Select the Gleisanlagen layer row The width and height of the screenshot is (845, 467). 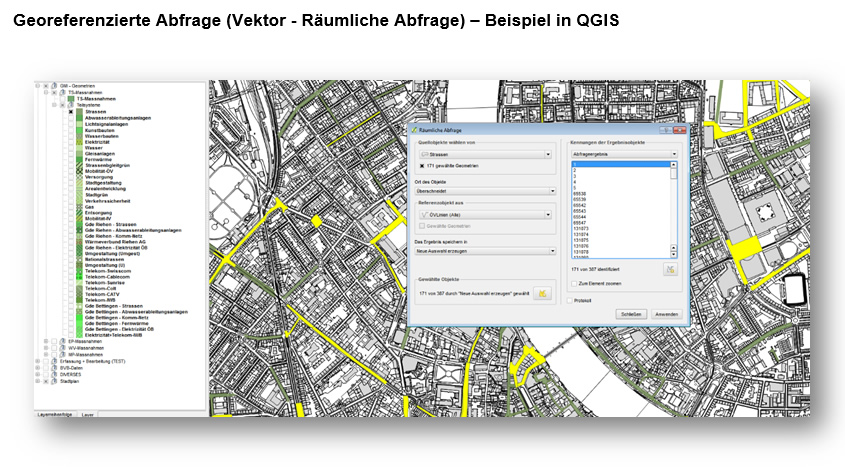pyautogui.click(x=100, y=154)
